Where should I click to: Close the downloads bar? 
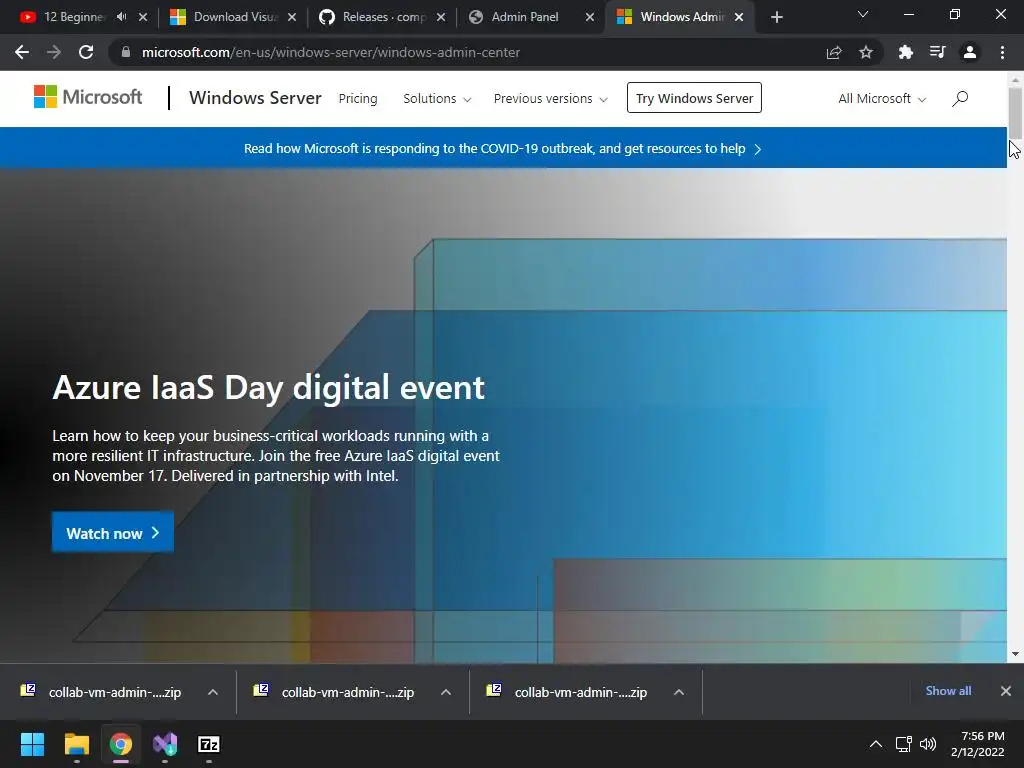pyautogui.click(x=1006, y=691)
